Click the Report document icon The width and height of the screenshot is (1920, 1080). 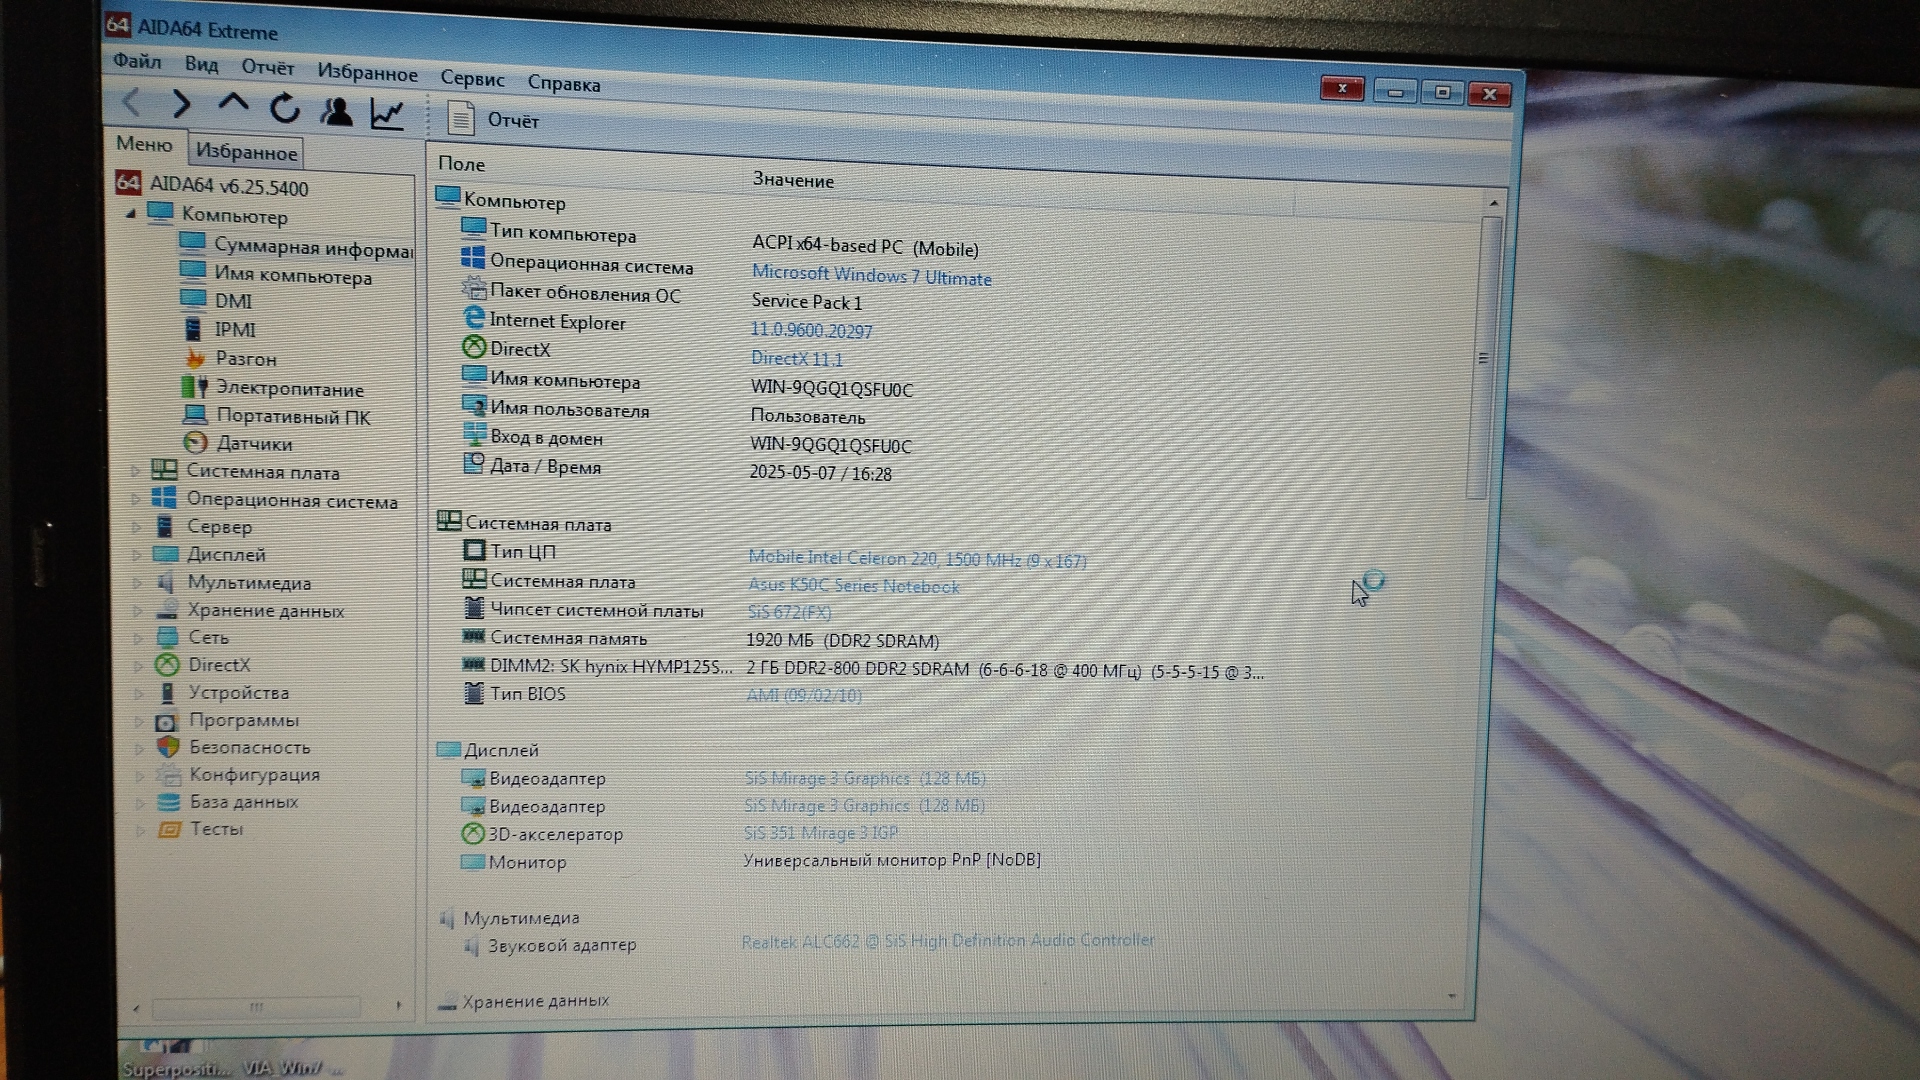tap(461, 118)
